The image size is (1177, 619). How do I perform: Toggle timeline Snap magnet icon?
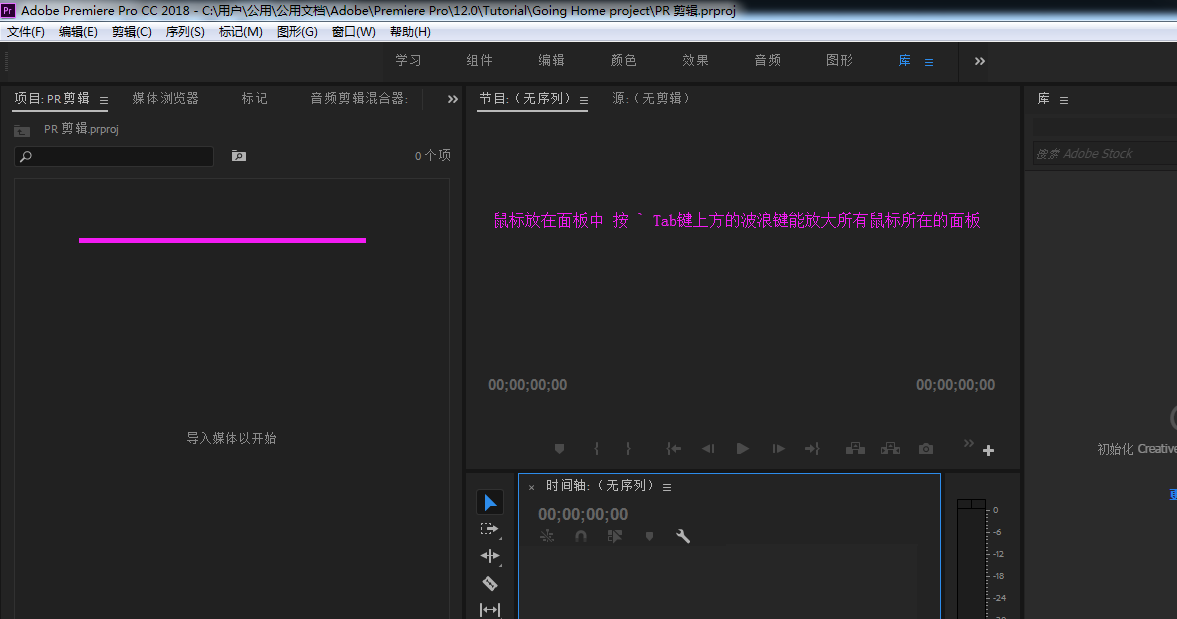pos(581,536)
